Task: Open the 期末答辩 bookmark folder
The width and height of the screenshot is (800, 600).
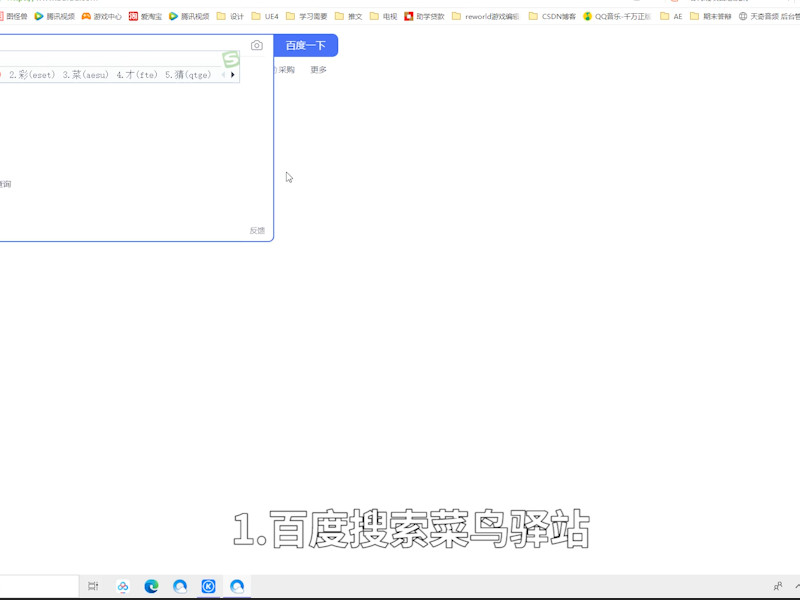Action: click(x=711, y=16)
